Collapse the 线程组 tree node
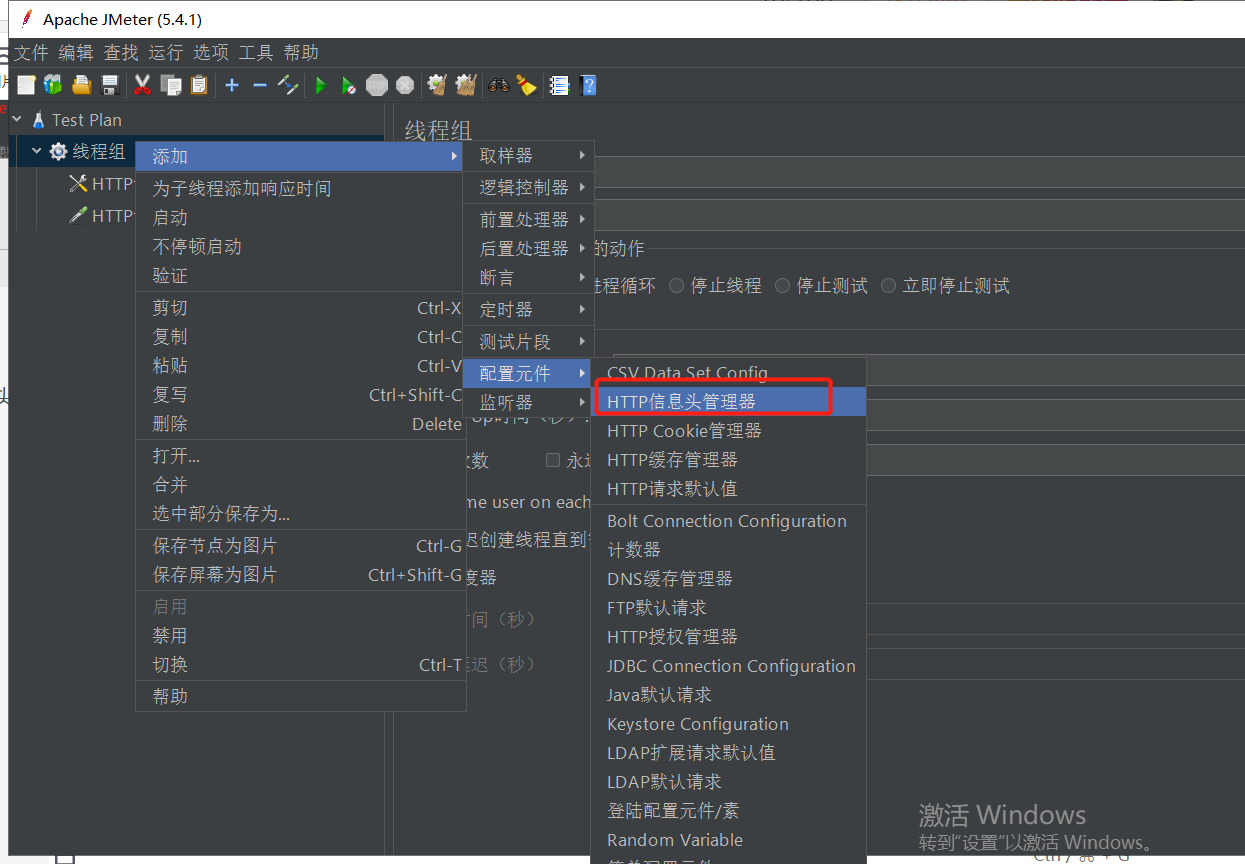The width and height of the screenshot is (1245, 864). click(x=37, y=152)
